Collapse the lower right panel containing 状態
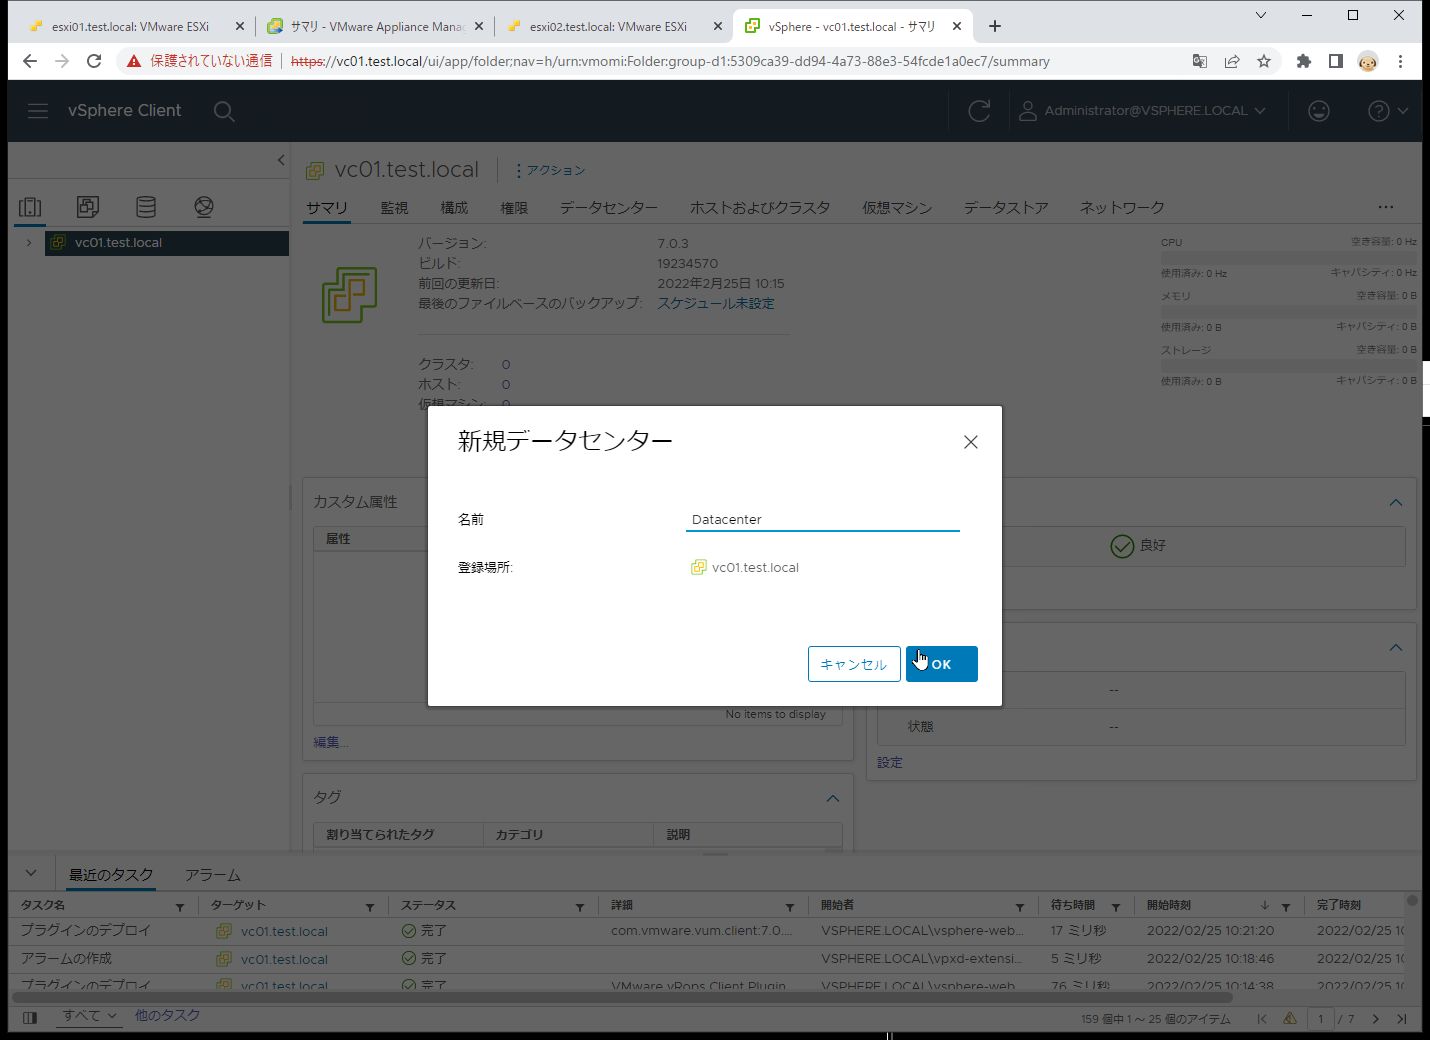This screenshot has height=1040, width=1430. coord(1396,648)
